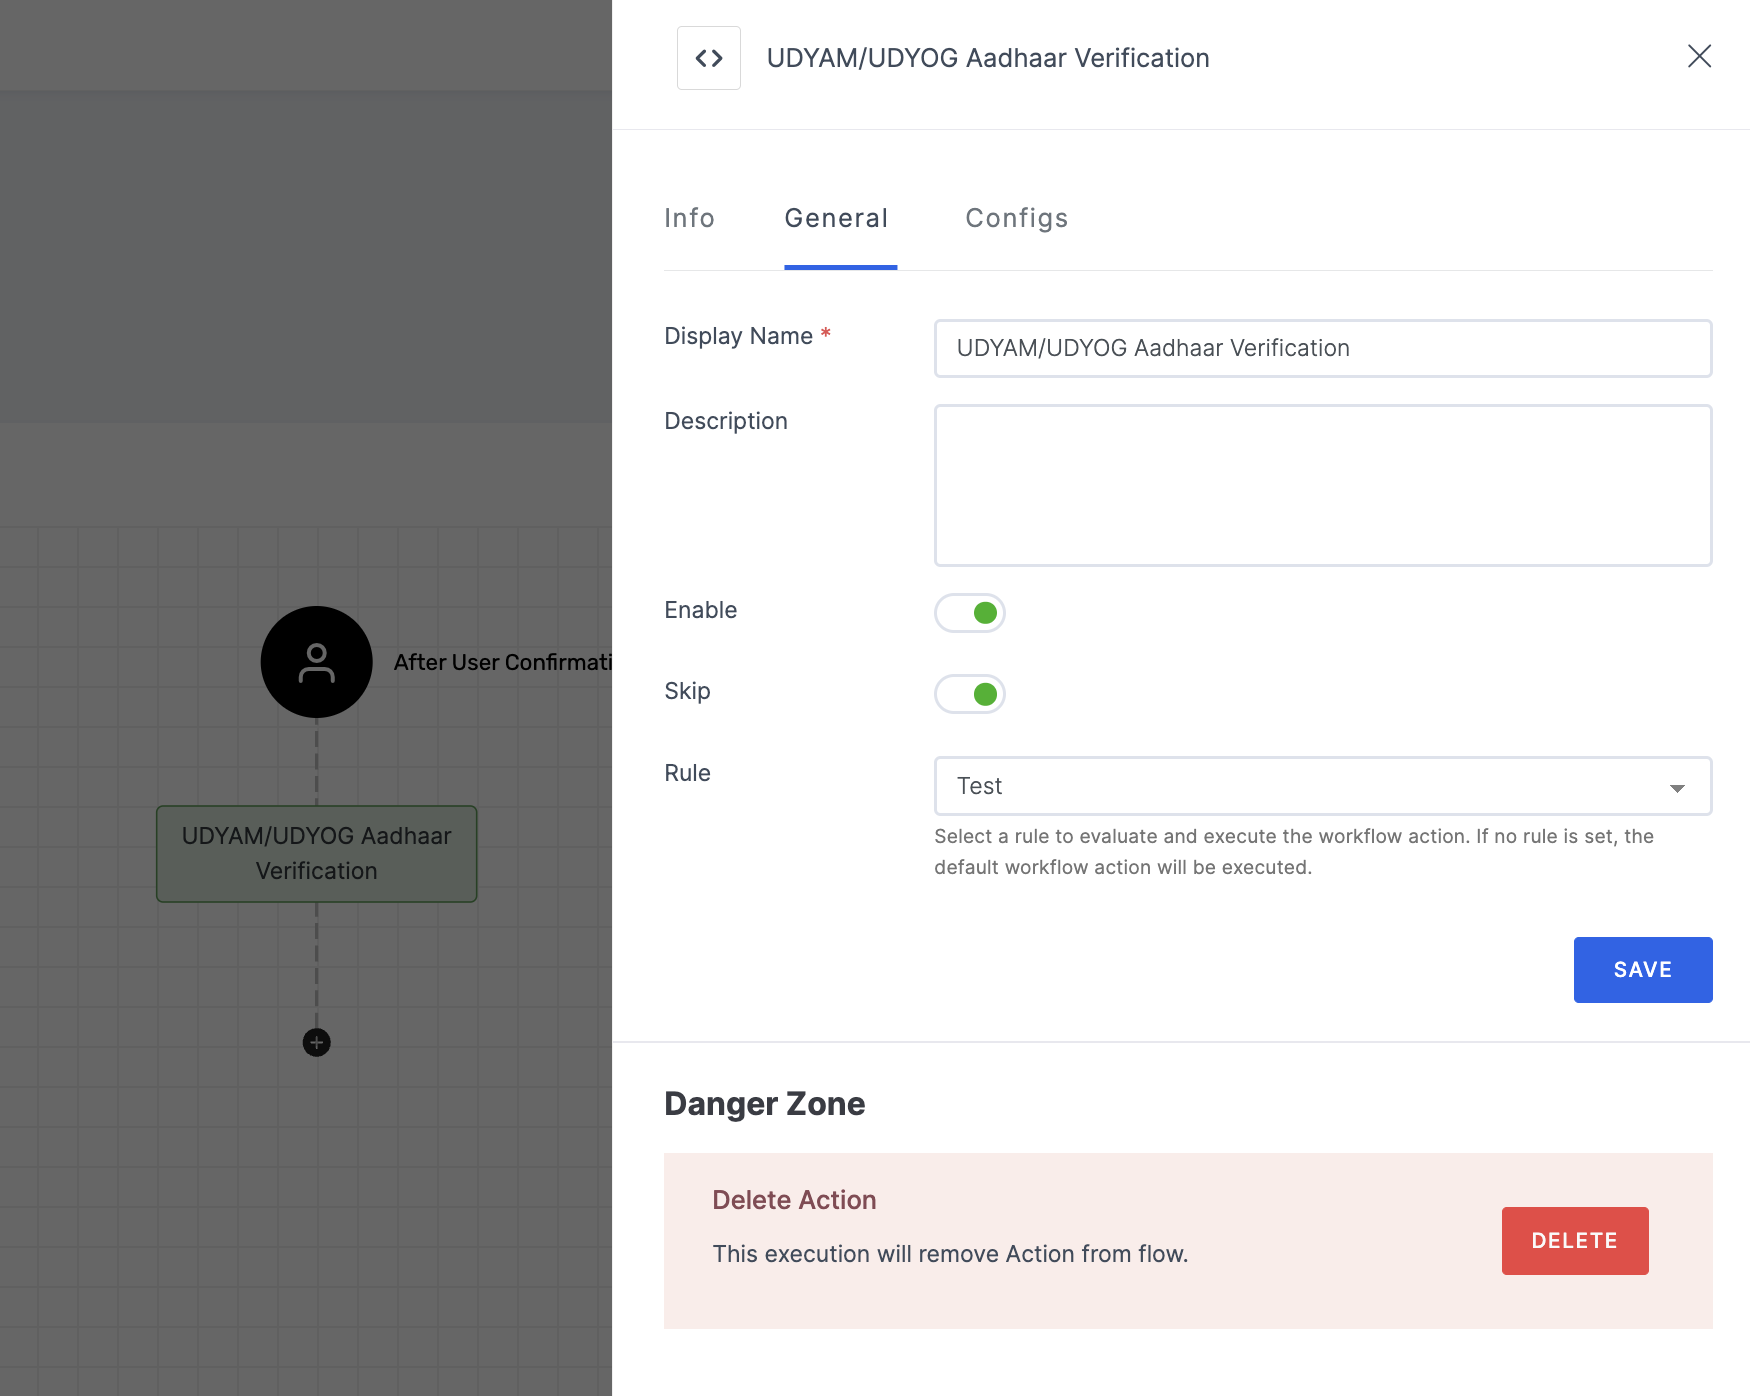Switch to the Info tab
Viewport: 1750px width, 1396px height.
(689, 218)
